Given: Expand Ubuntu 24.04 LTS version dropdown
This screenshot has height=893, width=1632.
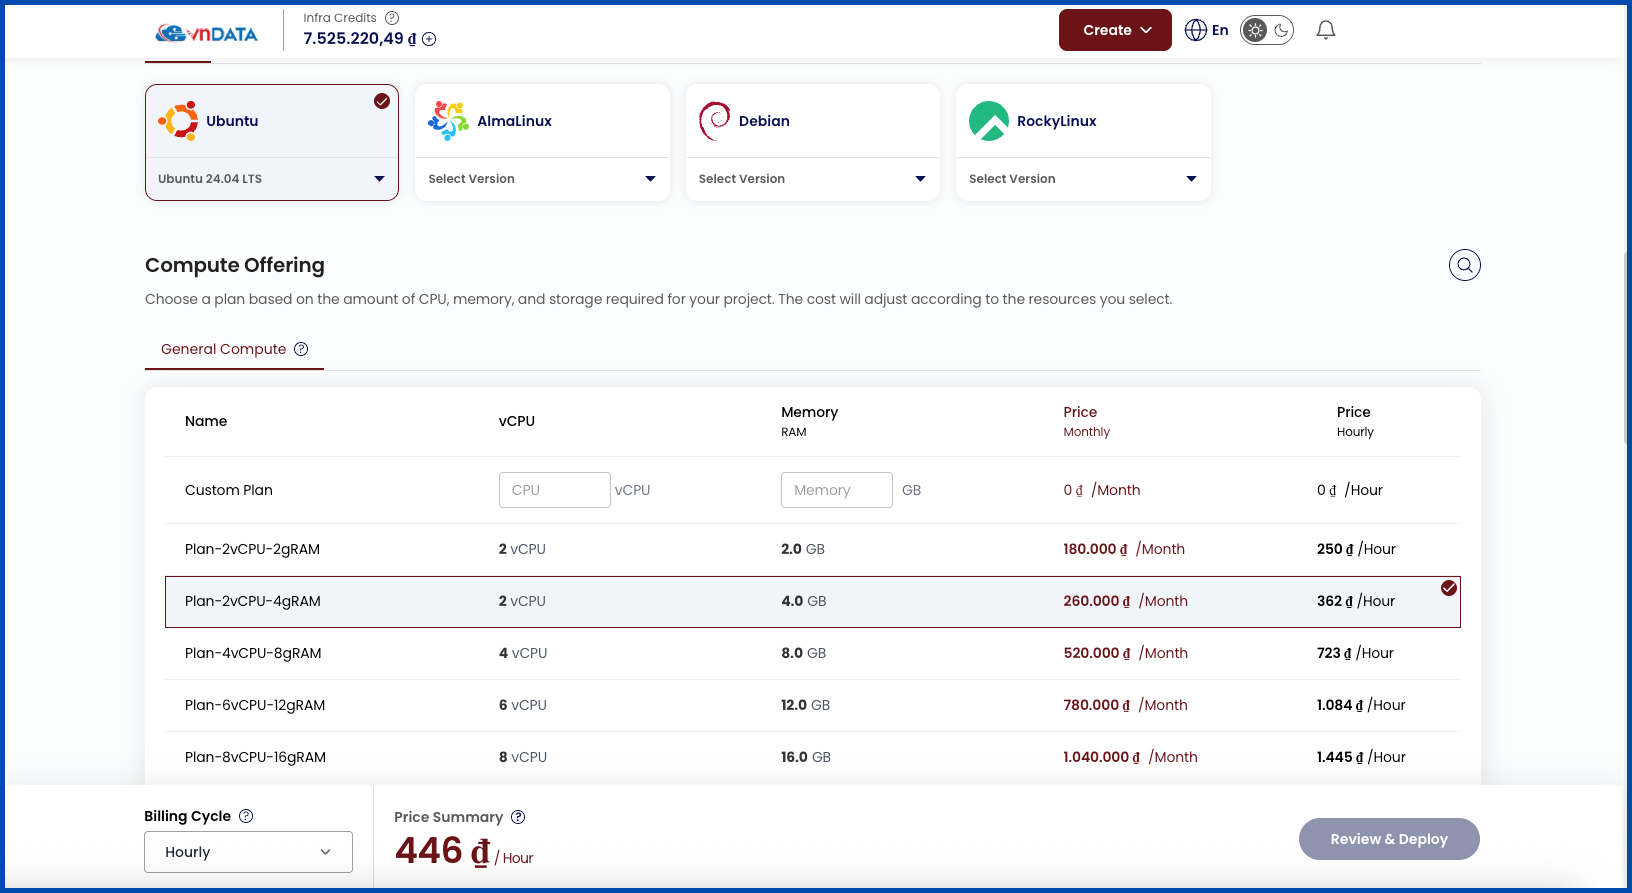Looking at the screenshot, I should [272, 179].
